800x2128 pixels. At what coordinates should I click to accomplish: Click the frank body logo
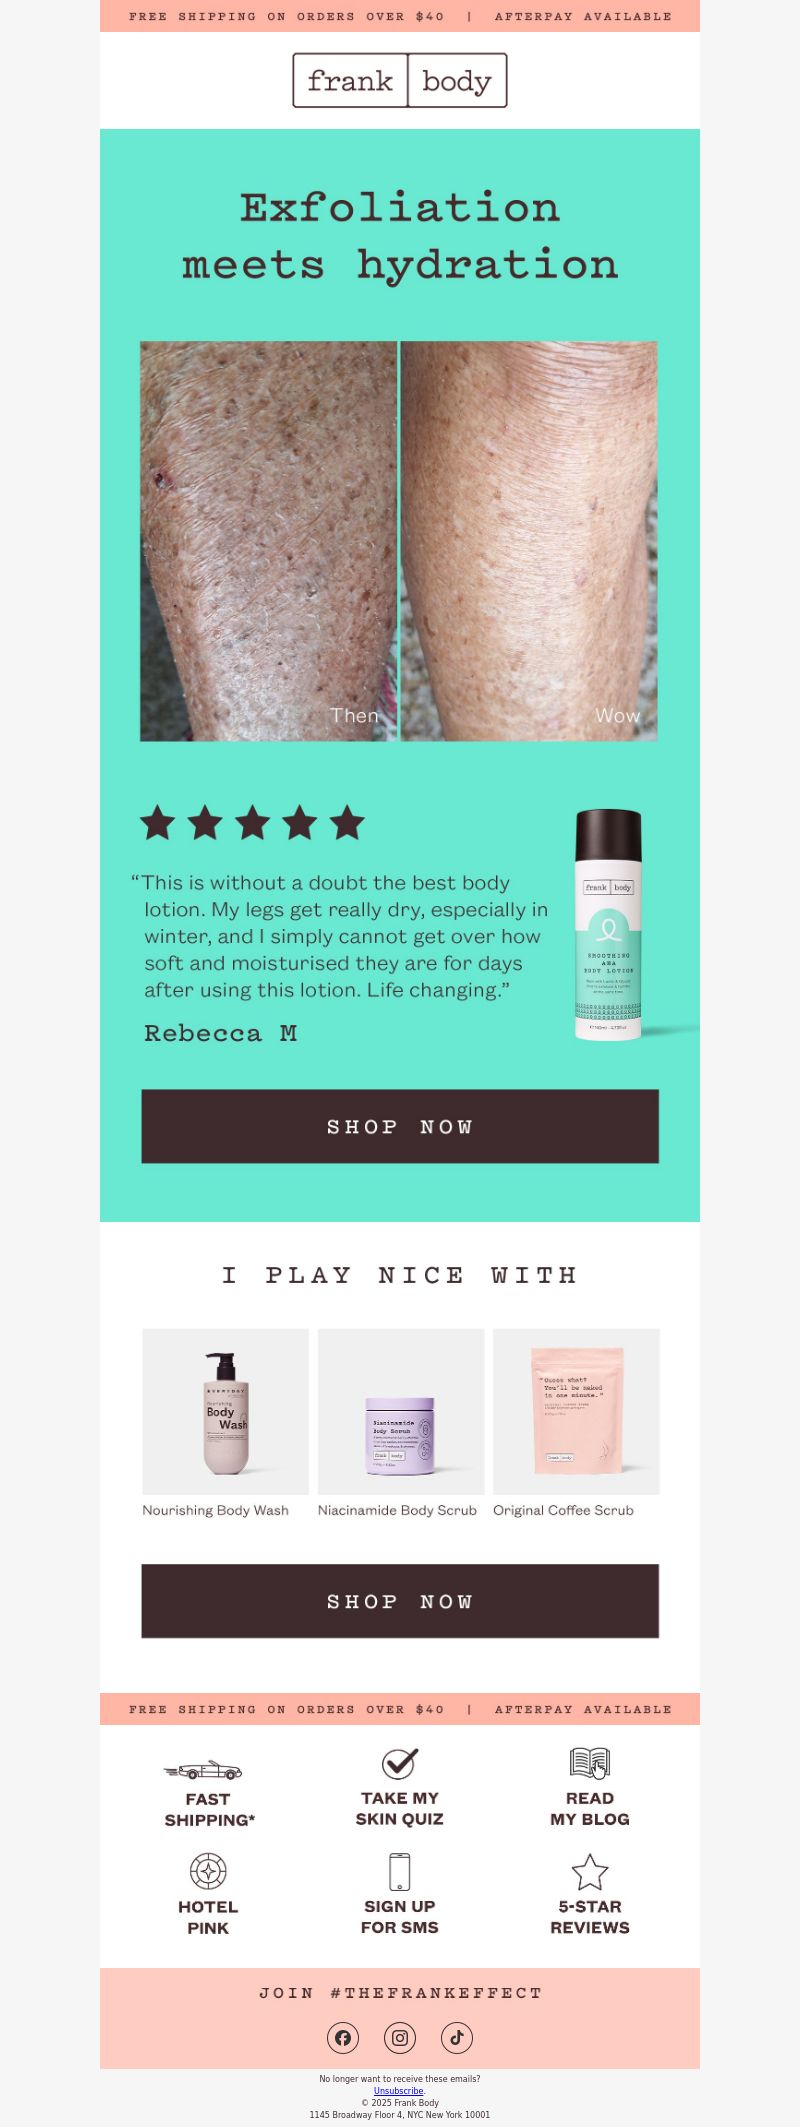400,80
